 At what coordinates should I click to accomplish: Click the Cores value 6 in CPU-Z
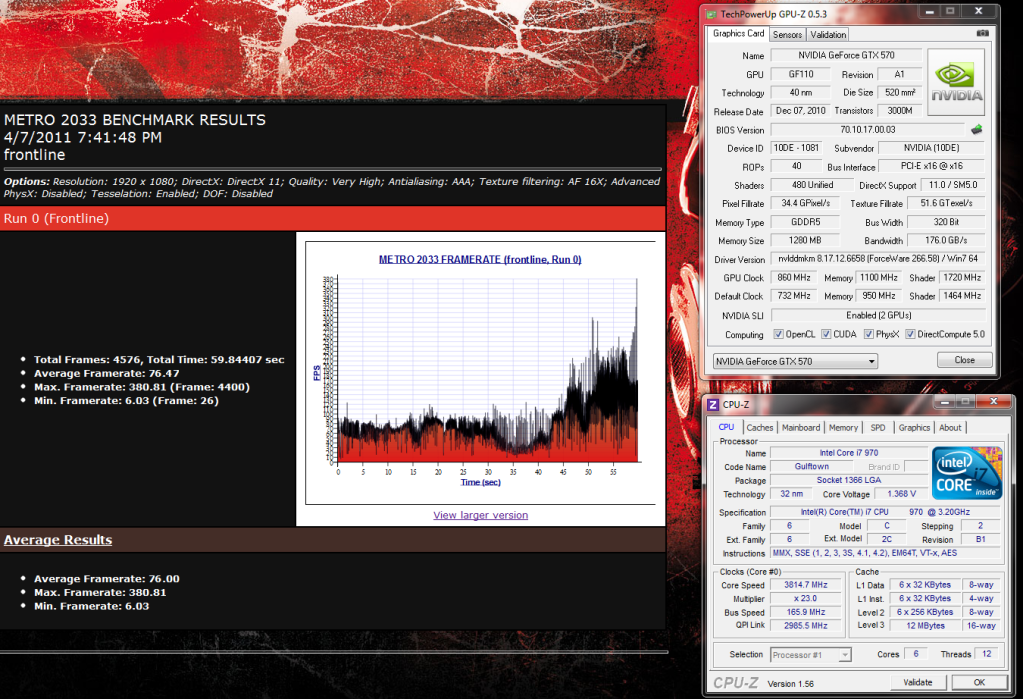click(915, 654)
